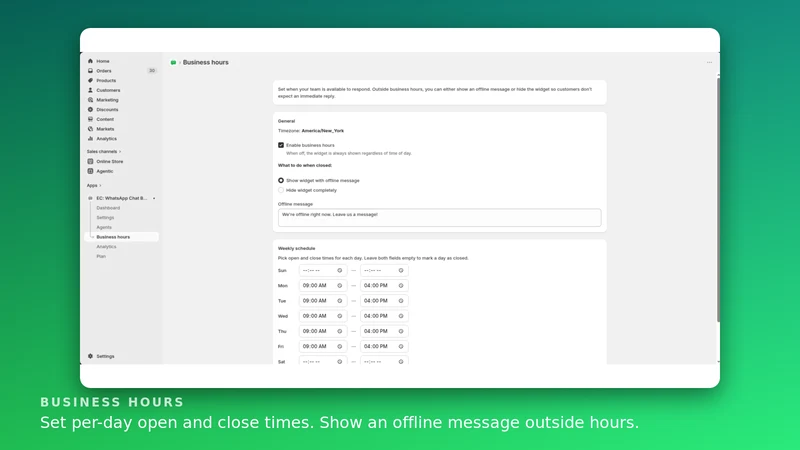Image resolution: width=800 pixels, height=450 pixels.
Task: Open Home in the sidebar
Action: 103,61
